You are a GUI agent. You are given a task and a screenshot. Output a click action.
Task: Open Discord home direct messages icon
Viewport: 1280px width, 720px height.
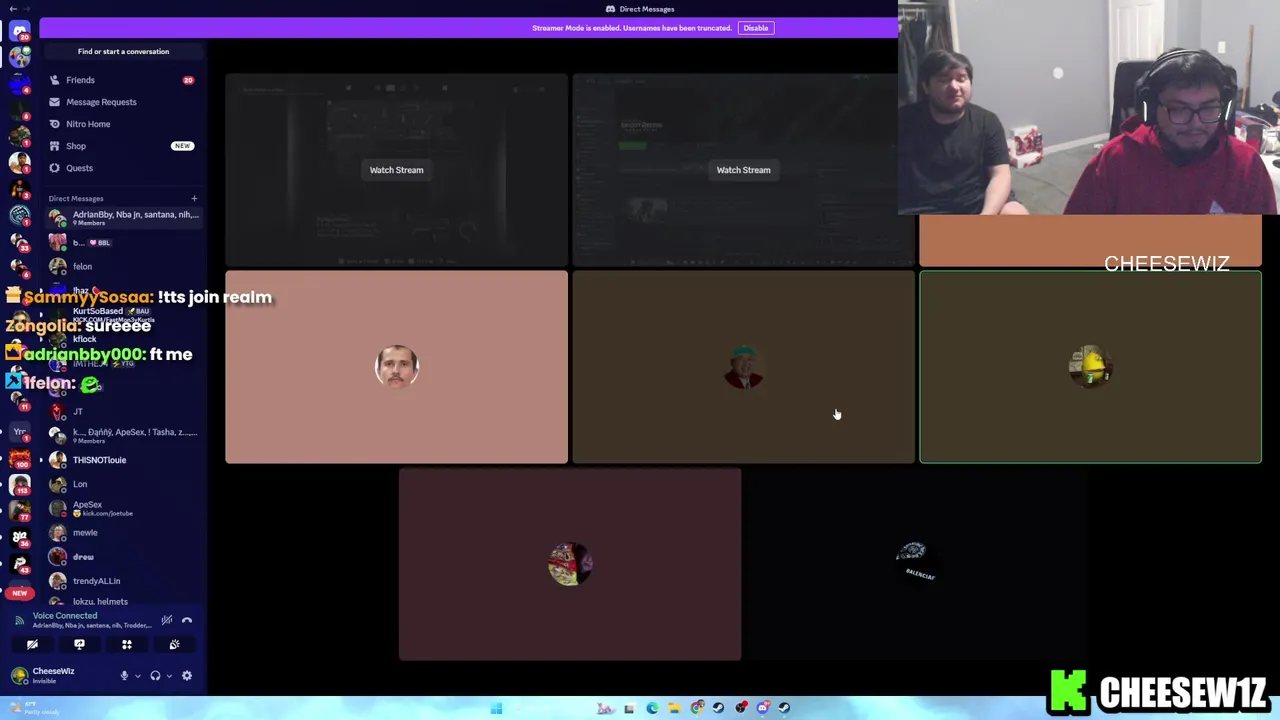click(x=19, y=31)
